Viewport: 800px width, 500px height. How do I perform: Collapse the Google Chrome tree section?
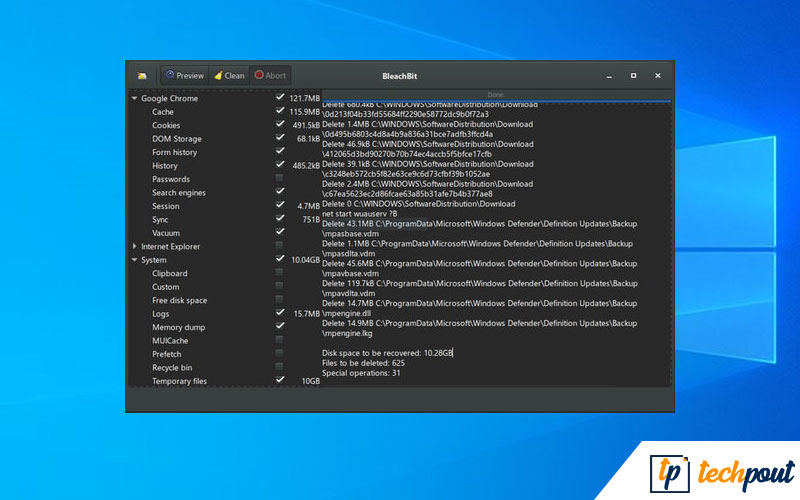click(x=134, y=98)
